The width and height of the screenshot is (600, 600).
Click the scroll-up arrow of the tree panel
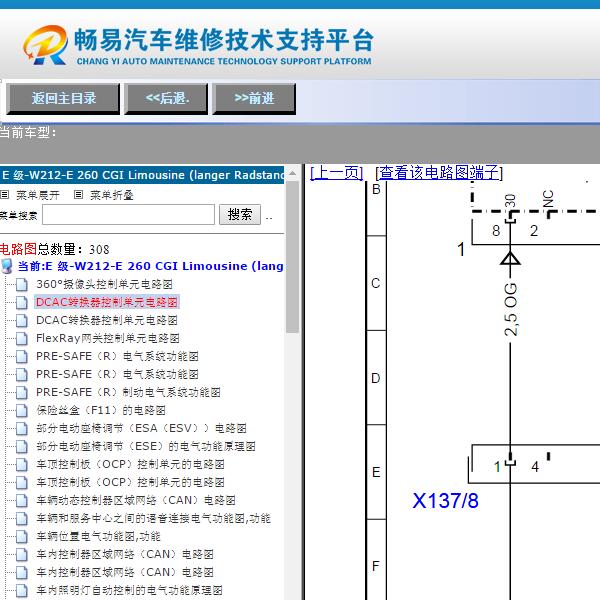tap(292, 174)
